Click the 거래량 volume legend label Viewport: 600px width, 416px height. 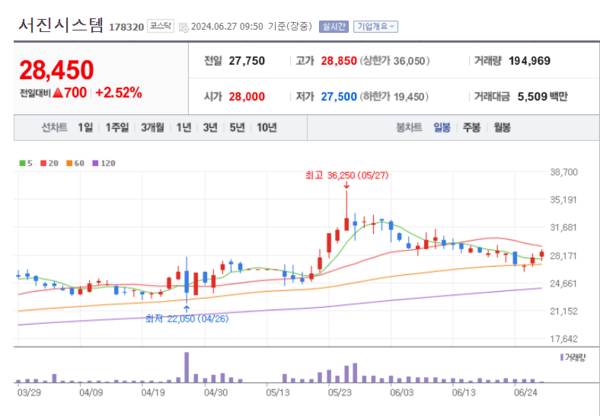(573, 357)
